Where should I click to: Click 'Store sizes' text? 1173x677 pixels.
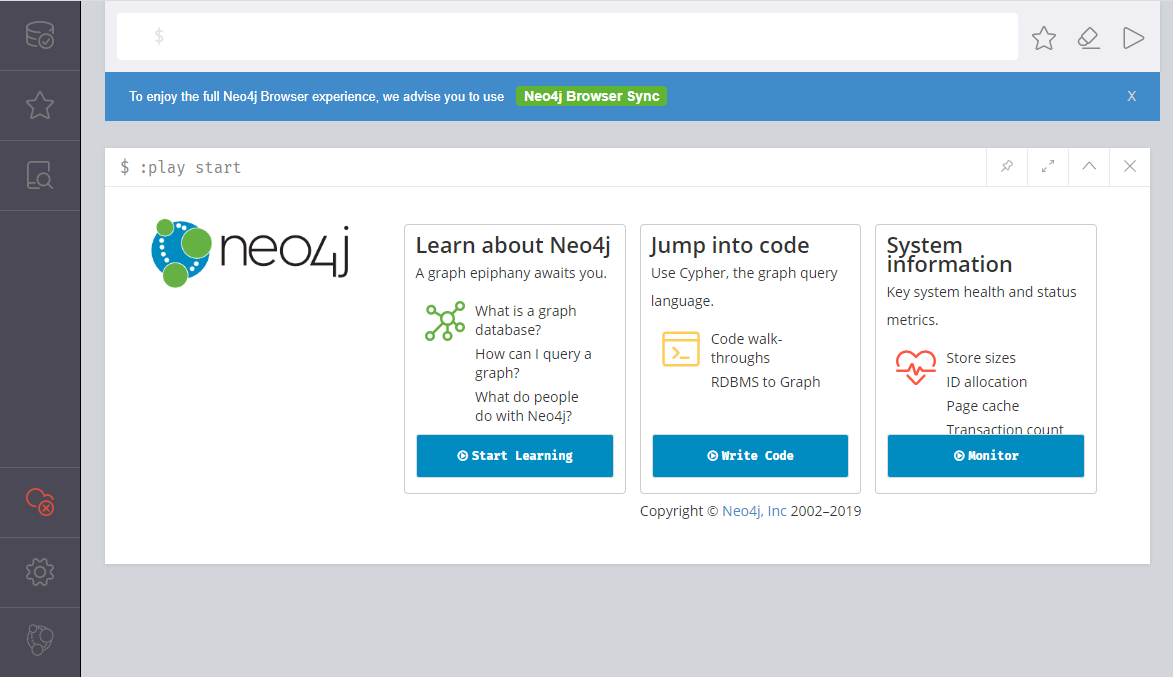tap(981, 358)
